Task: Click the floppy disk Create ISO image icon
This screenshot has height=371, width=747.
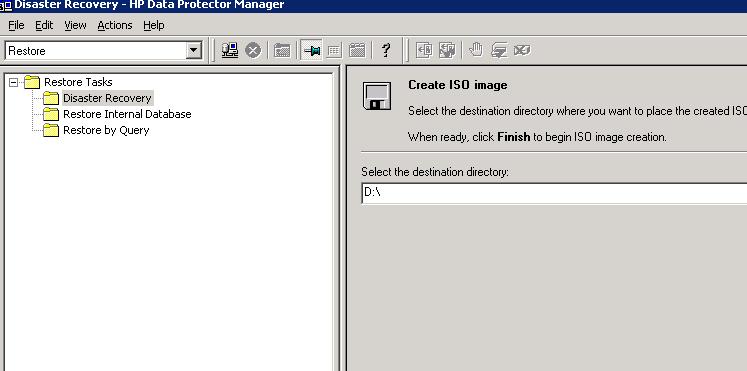Action: coord(377,96)
